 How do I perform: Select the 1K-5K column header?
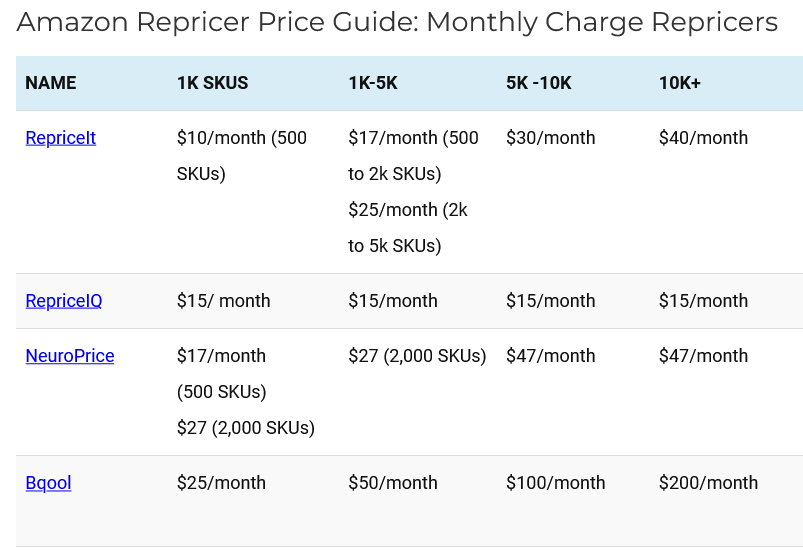[373, 83]
